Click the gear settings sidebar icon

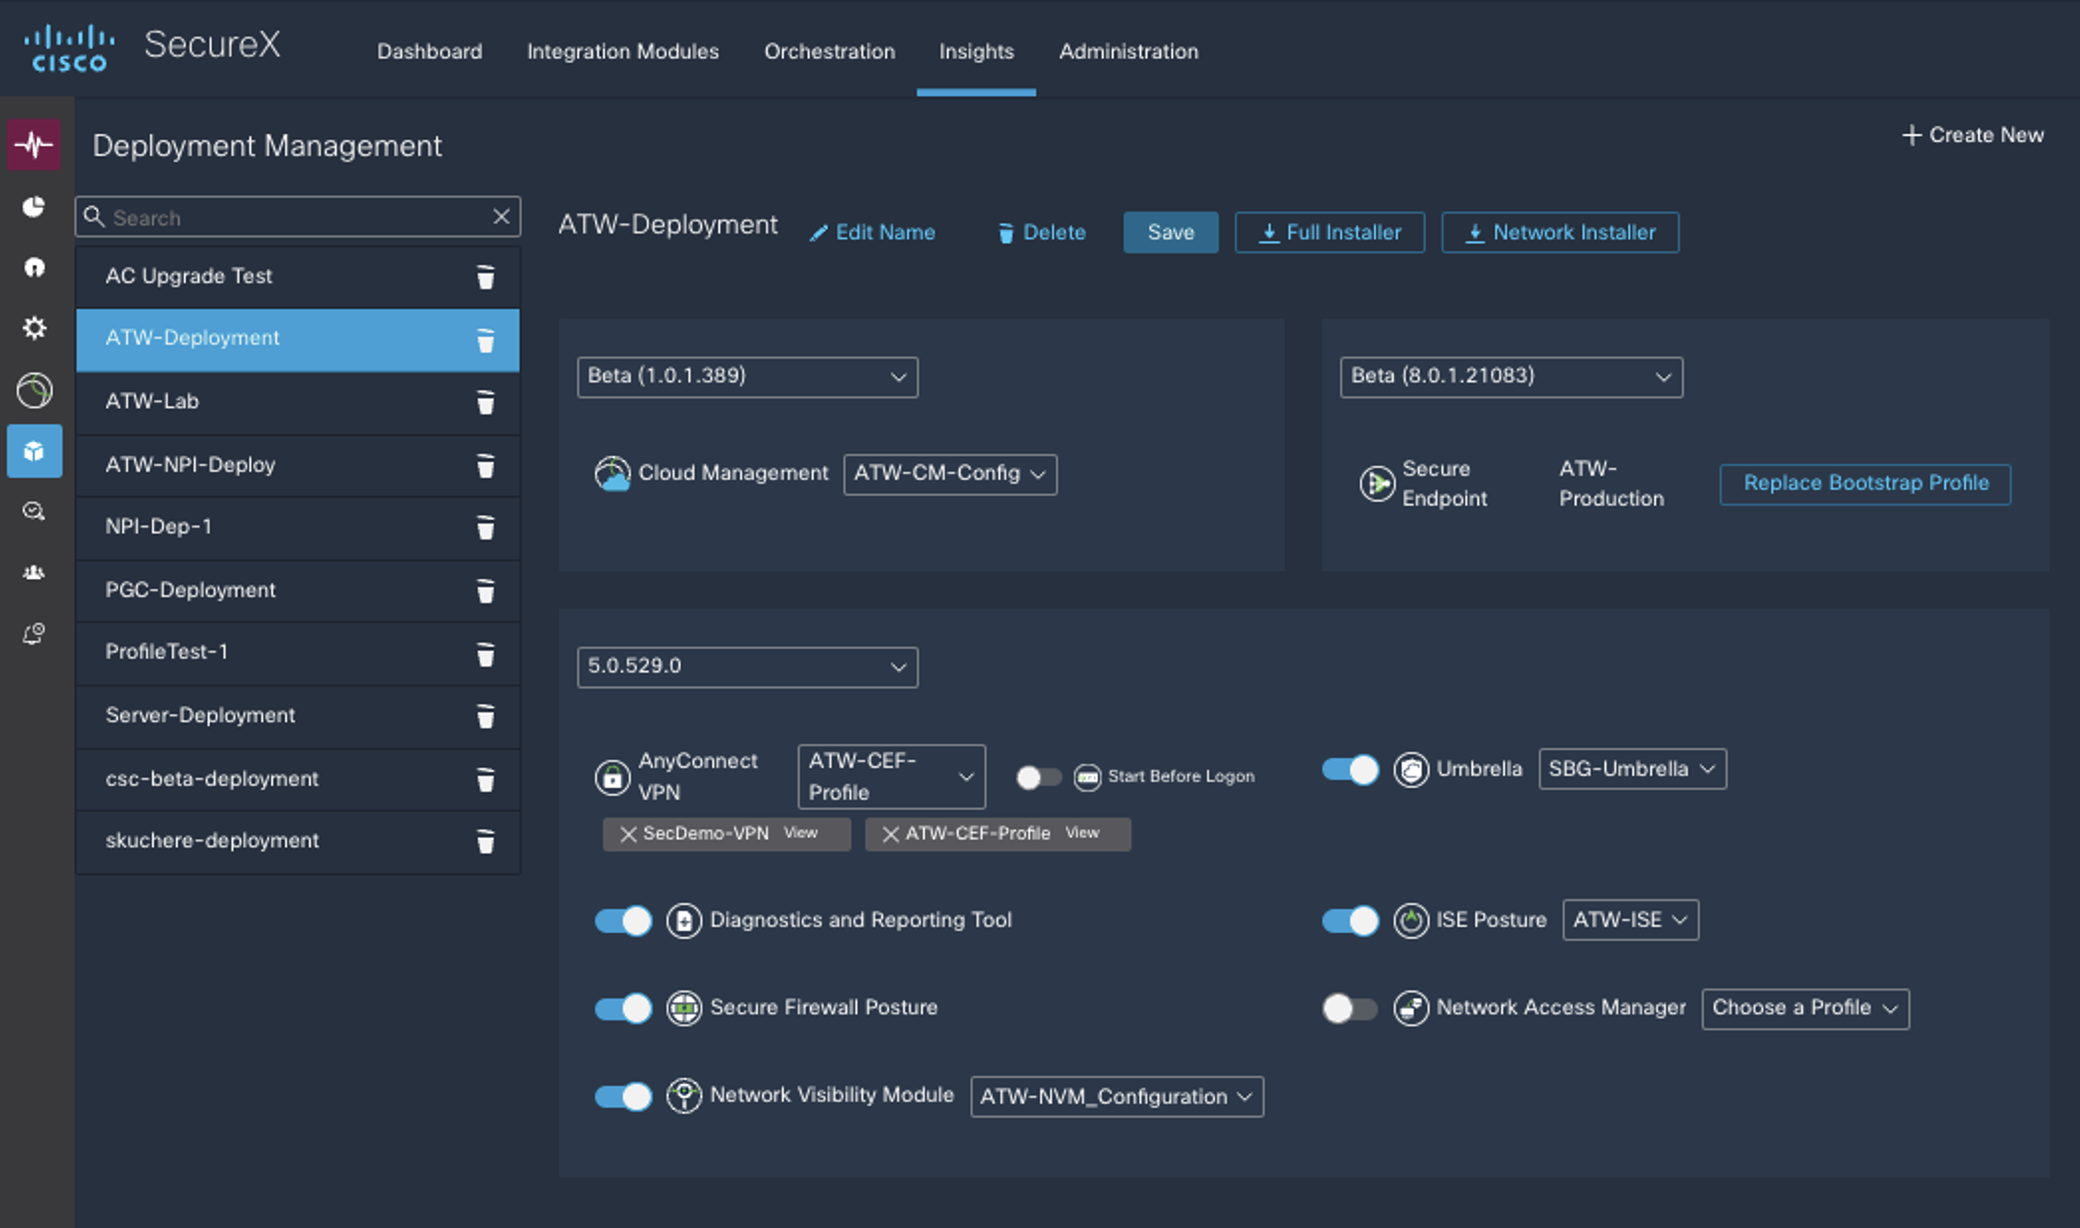coord(34,328)
